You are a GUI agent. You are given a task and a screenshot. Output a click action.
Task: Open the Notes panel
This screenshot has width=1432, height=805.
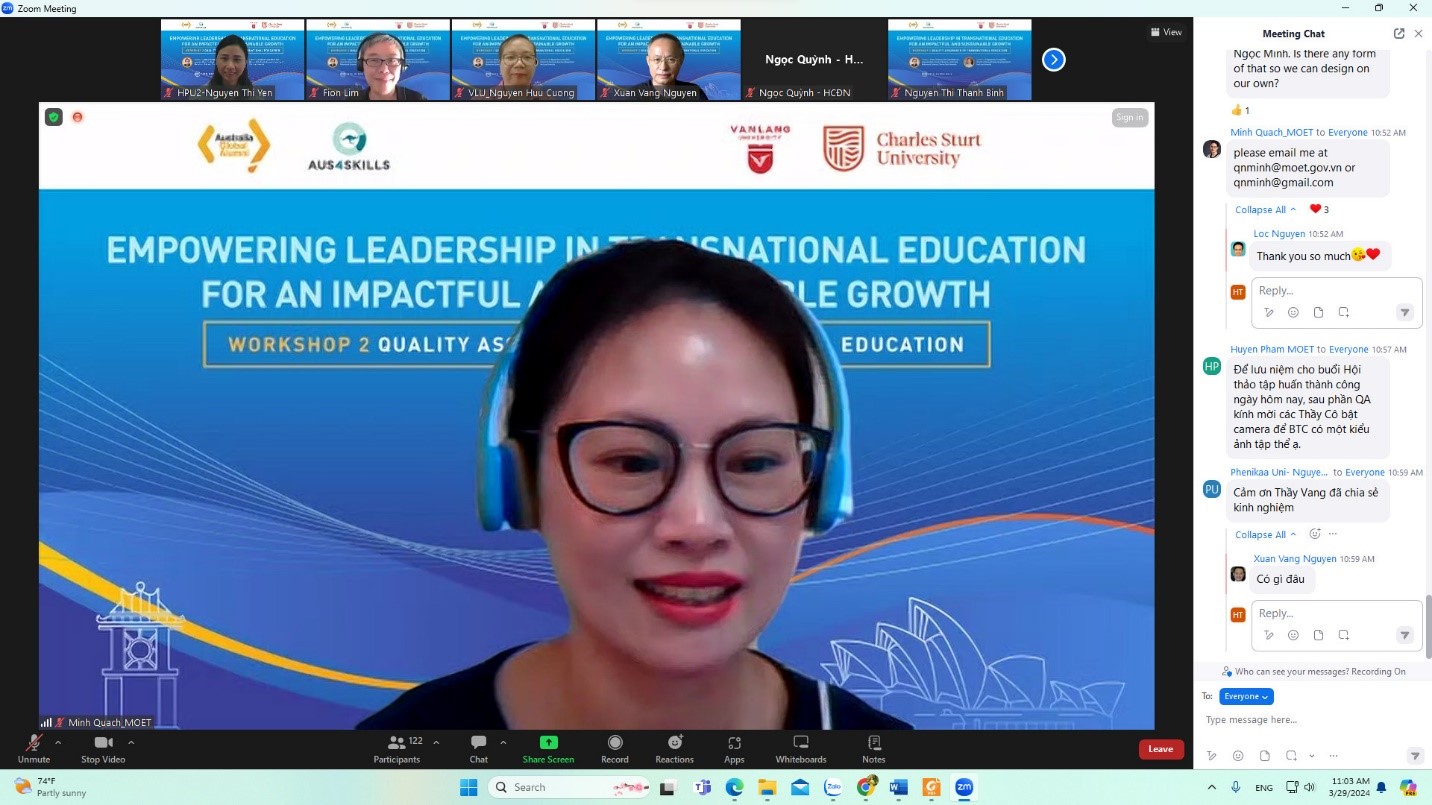(873, 748)
